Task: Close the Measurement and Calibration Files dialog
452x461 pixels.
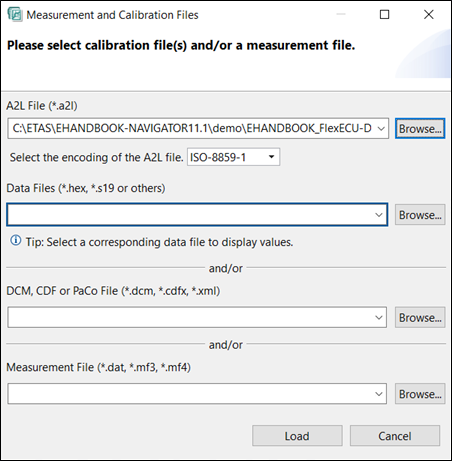Action: [429, 14]
